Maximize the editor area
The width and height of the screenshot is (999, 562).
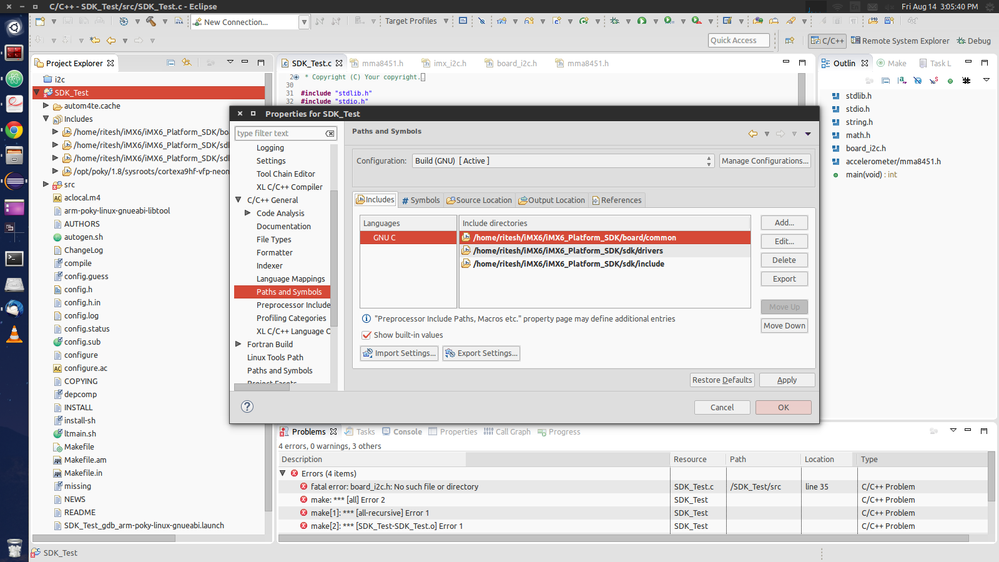pos(802,62)
